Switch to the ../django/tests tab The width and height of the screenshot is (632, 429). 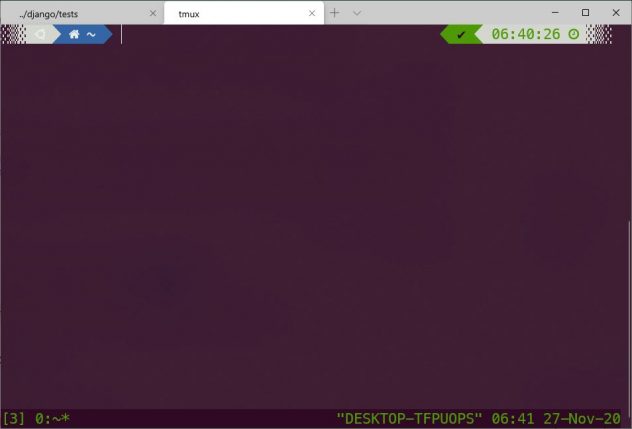(x=82, y=13)
